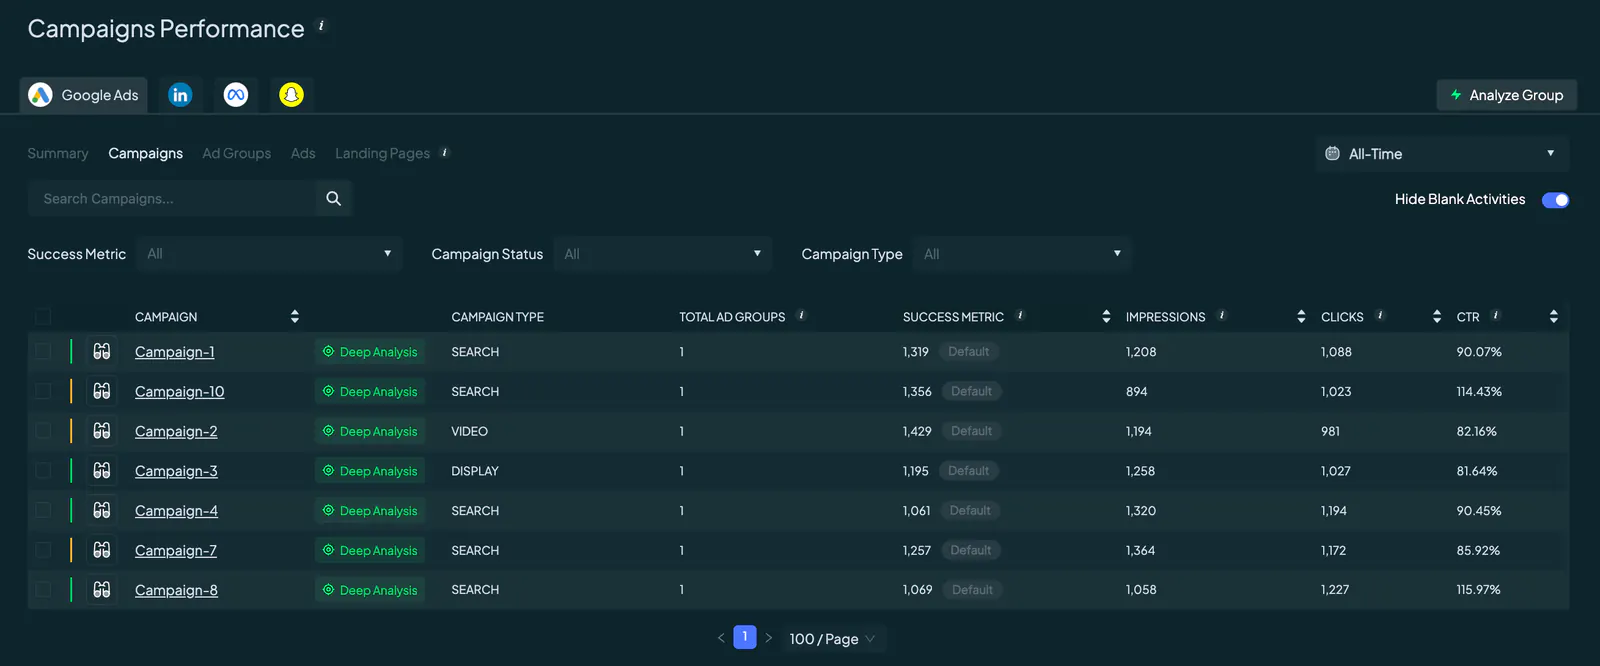Click the Search Campaigns input field

pyautogui.click(x=172, y=199)
